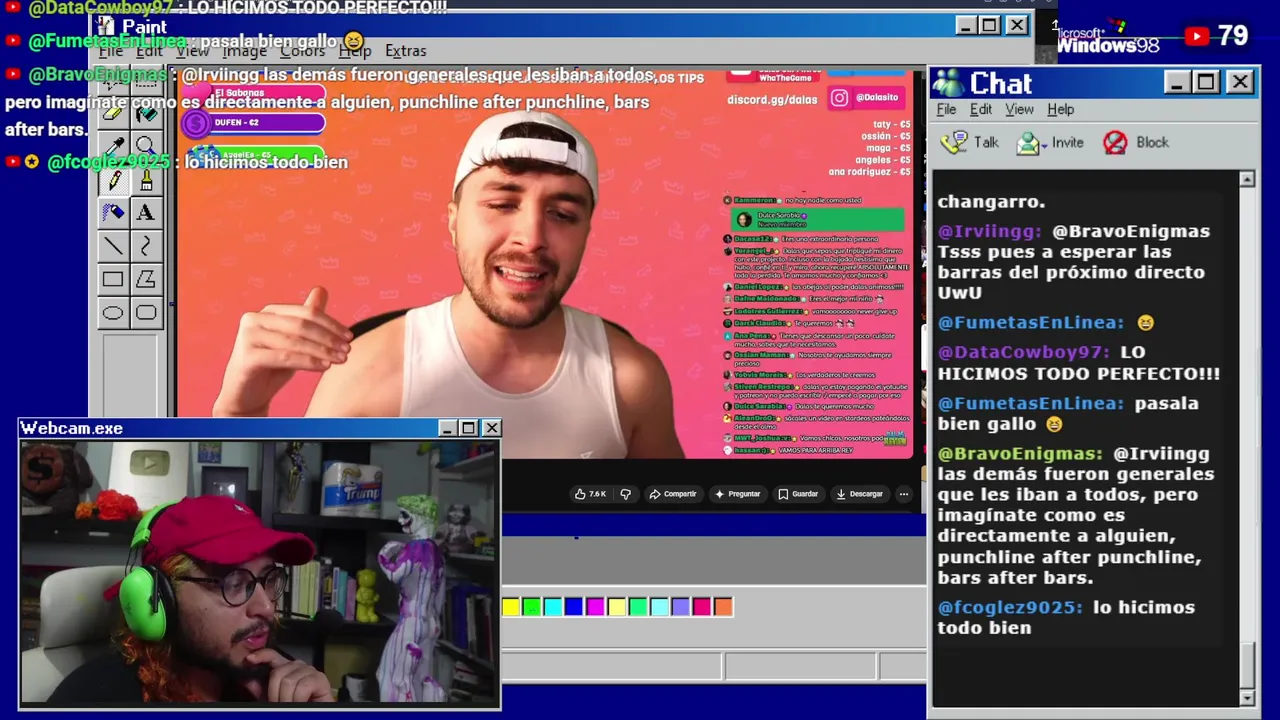Select the Pencil tool in Paint
1280x720 pixels.
(x=114, y=180)
